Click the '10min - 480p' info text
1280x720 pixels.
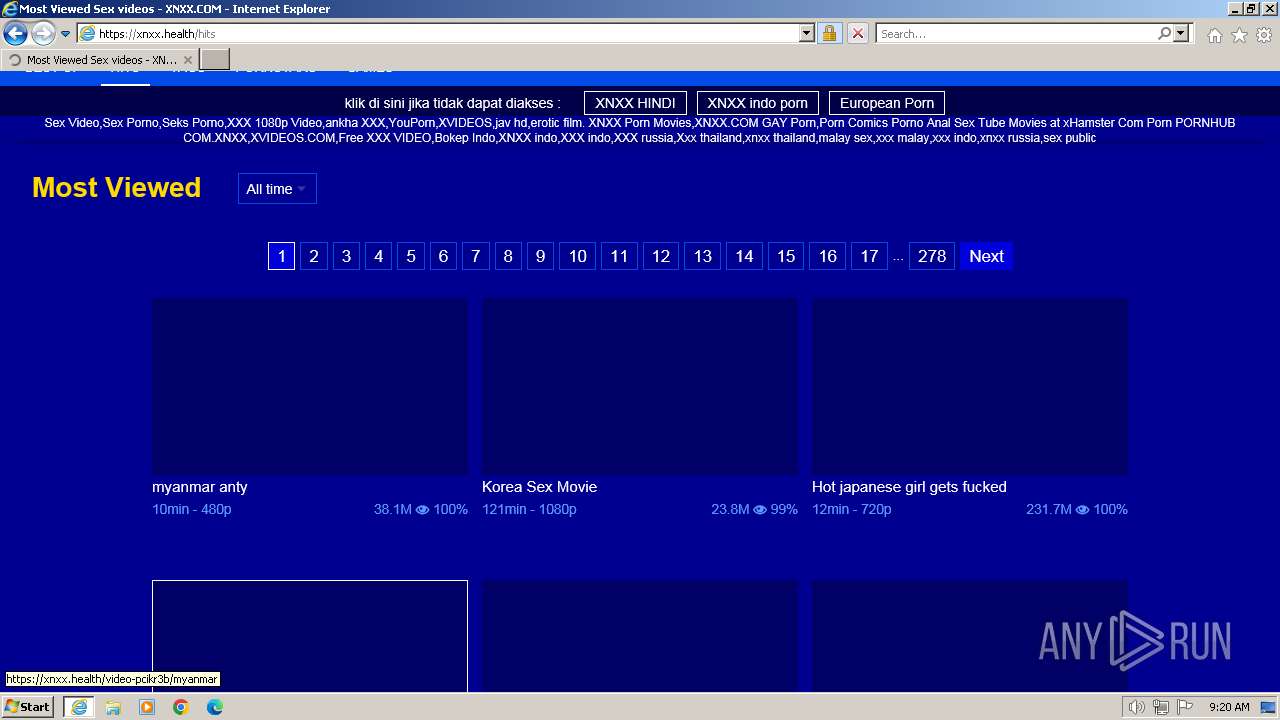(x=192, y=510)
